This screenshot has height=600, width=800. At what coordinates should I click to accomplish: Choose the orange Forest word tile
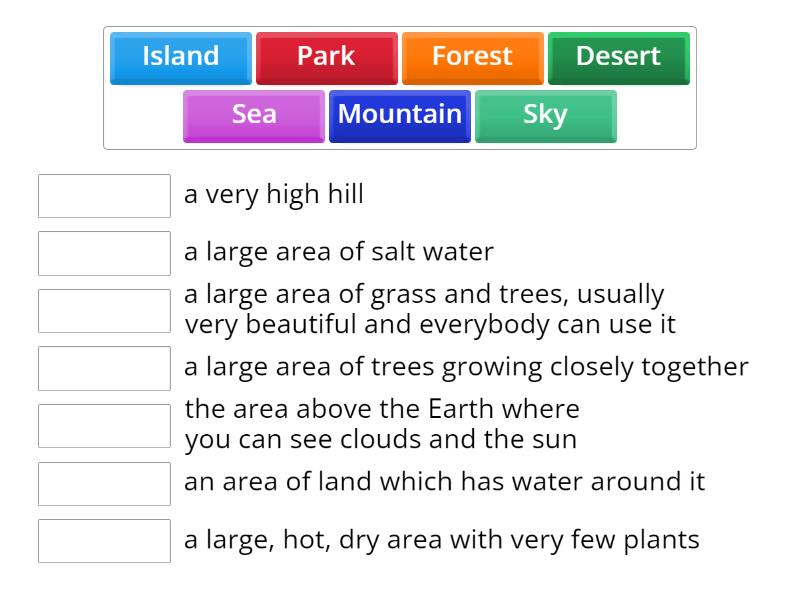[472, 58]
